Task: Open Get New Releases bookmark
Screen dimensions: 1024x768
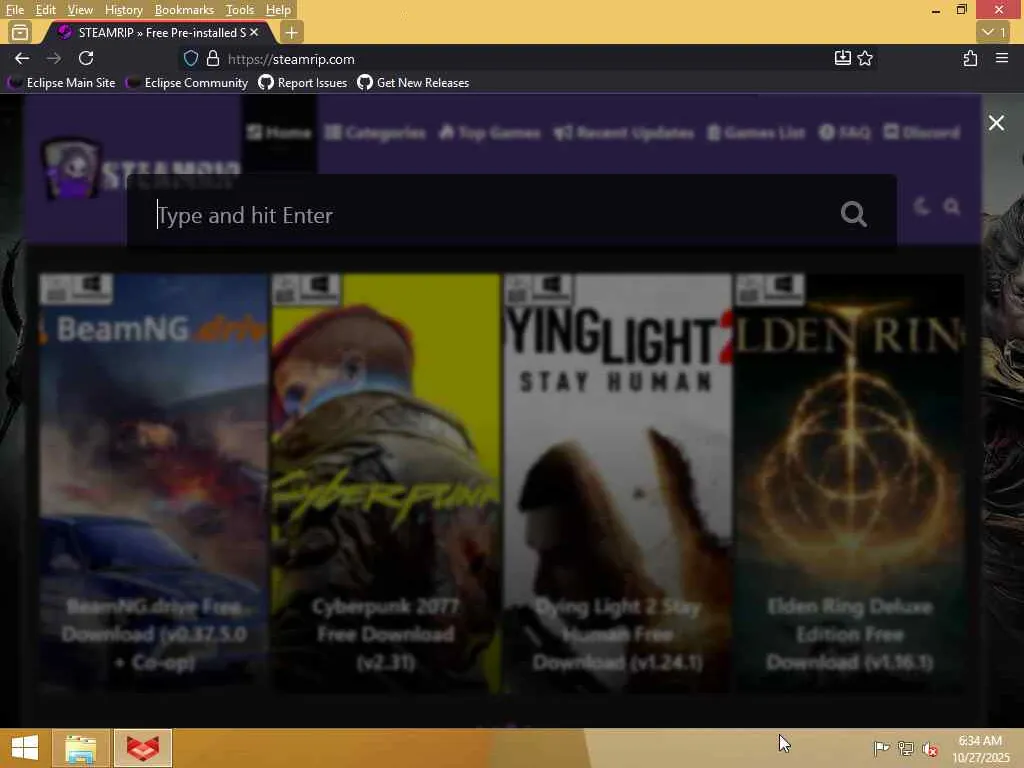Action: tap(413, 82)
